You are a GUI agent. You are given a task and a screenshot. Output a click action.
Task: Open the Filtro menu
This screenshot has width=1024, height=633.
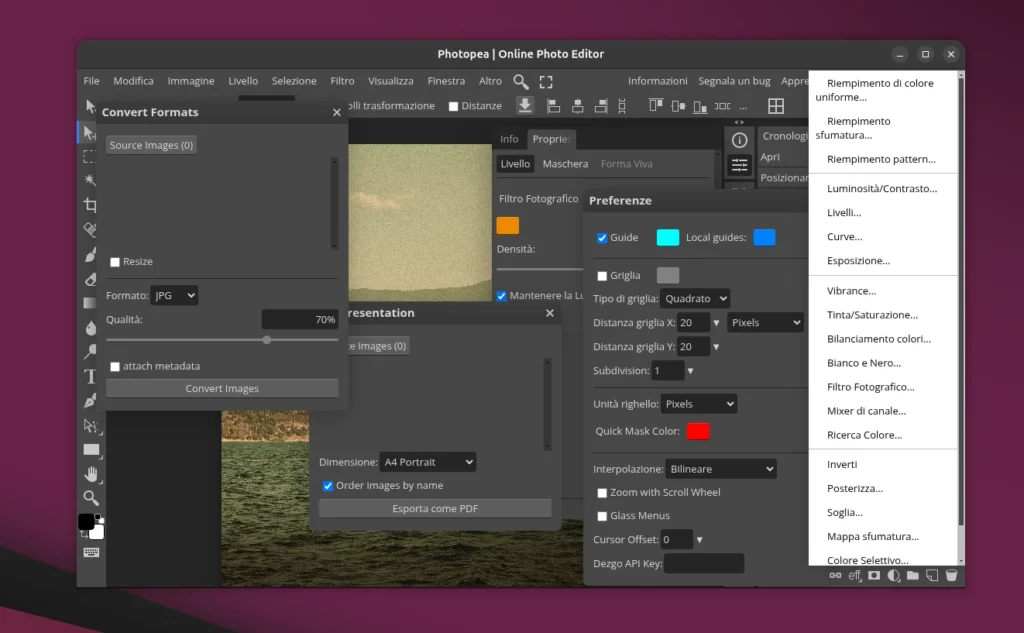tap(342, 81)
